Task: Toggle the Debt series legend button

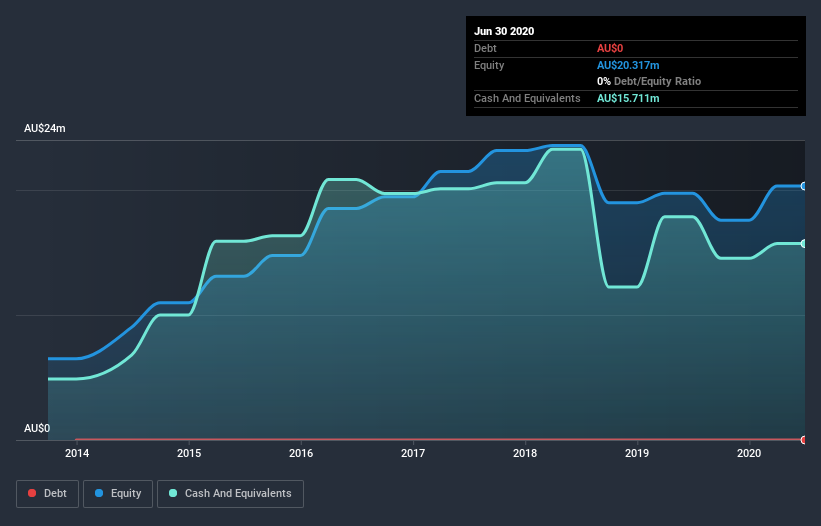Action: (47, 494)
